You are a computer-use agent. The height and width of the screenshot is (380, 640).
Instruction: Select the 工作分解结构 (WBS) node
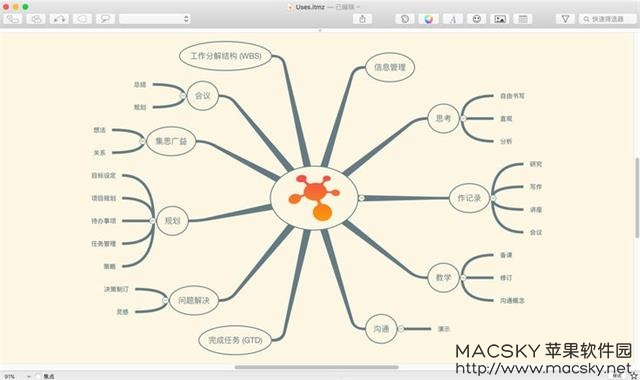point(226,56)
